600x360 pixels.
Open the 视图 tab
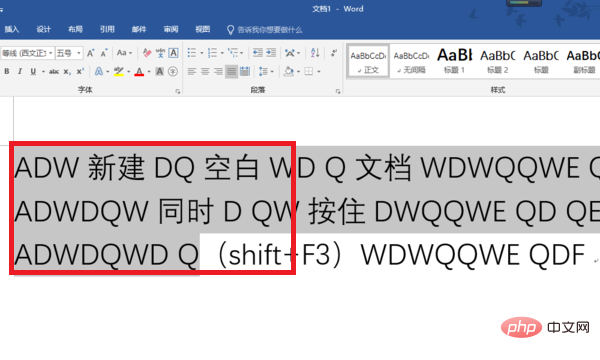202,29
